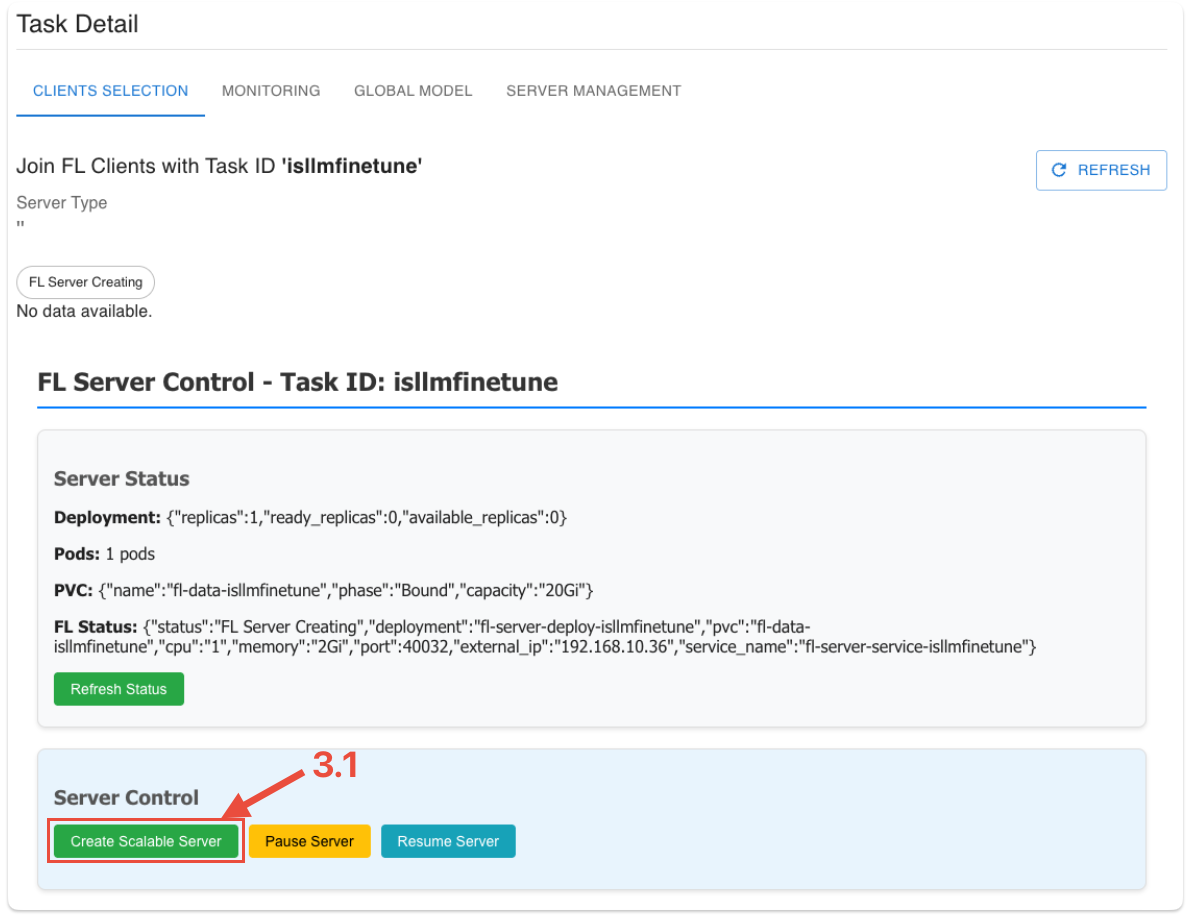This screenshot has width=1196, height=922.
Task: Click the Task Detail page title
Action: 78,24
